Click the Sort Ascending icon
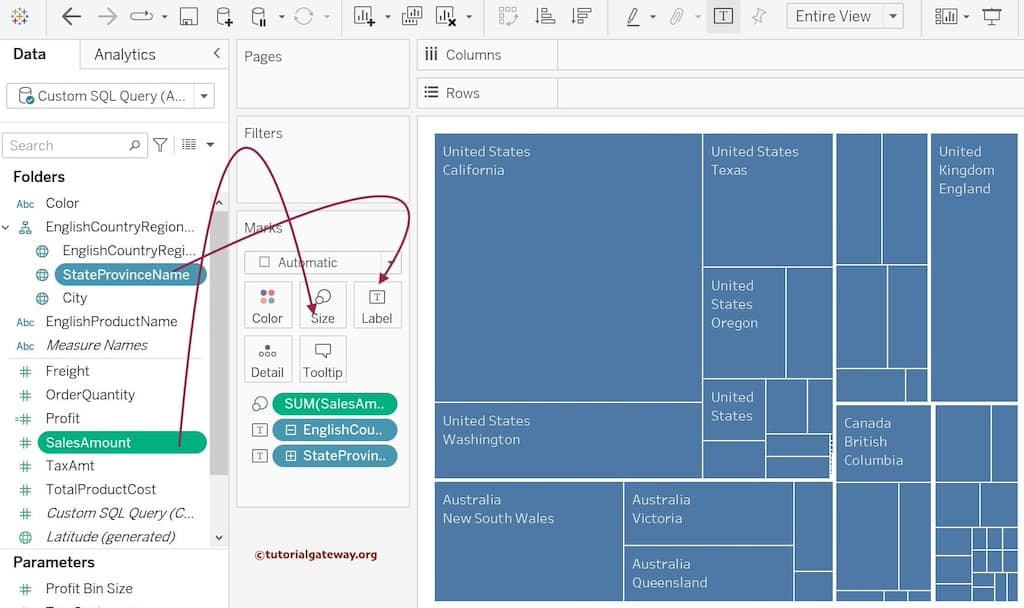The width and height of the screenshot is (1024, 608). point(545,16)
